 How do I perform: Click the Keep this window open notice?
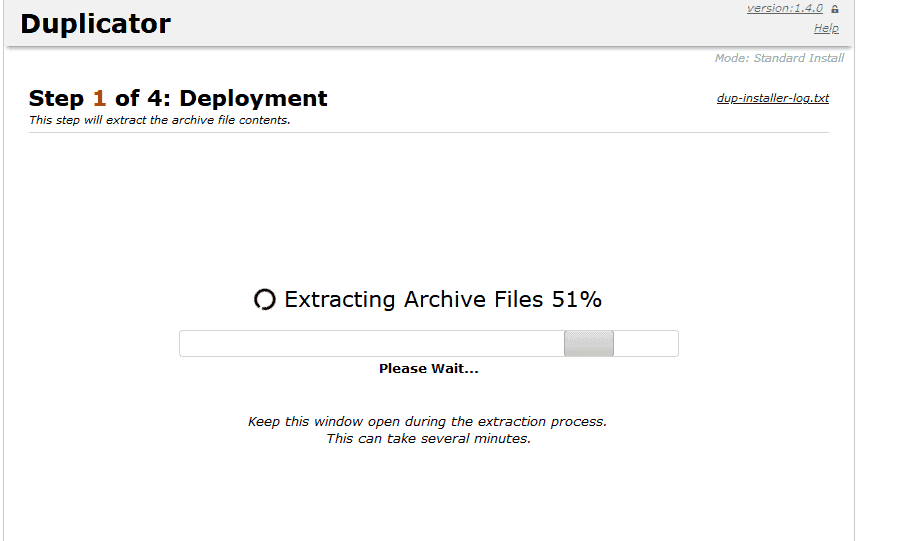[427, 422]
